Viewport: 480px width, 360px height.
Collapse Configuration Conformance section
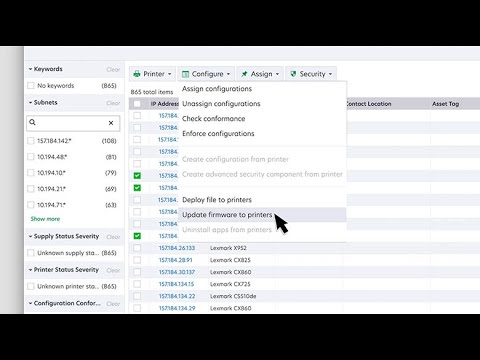[x=30, y=303]
